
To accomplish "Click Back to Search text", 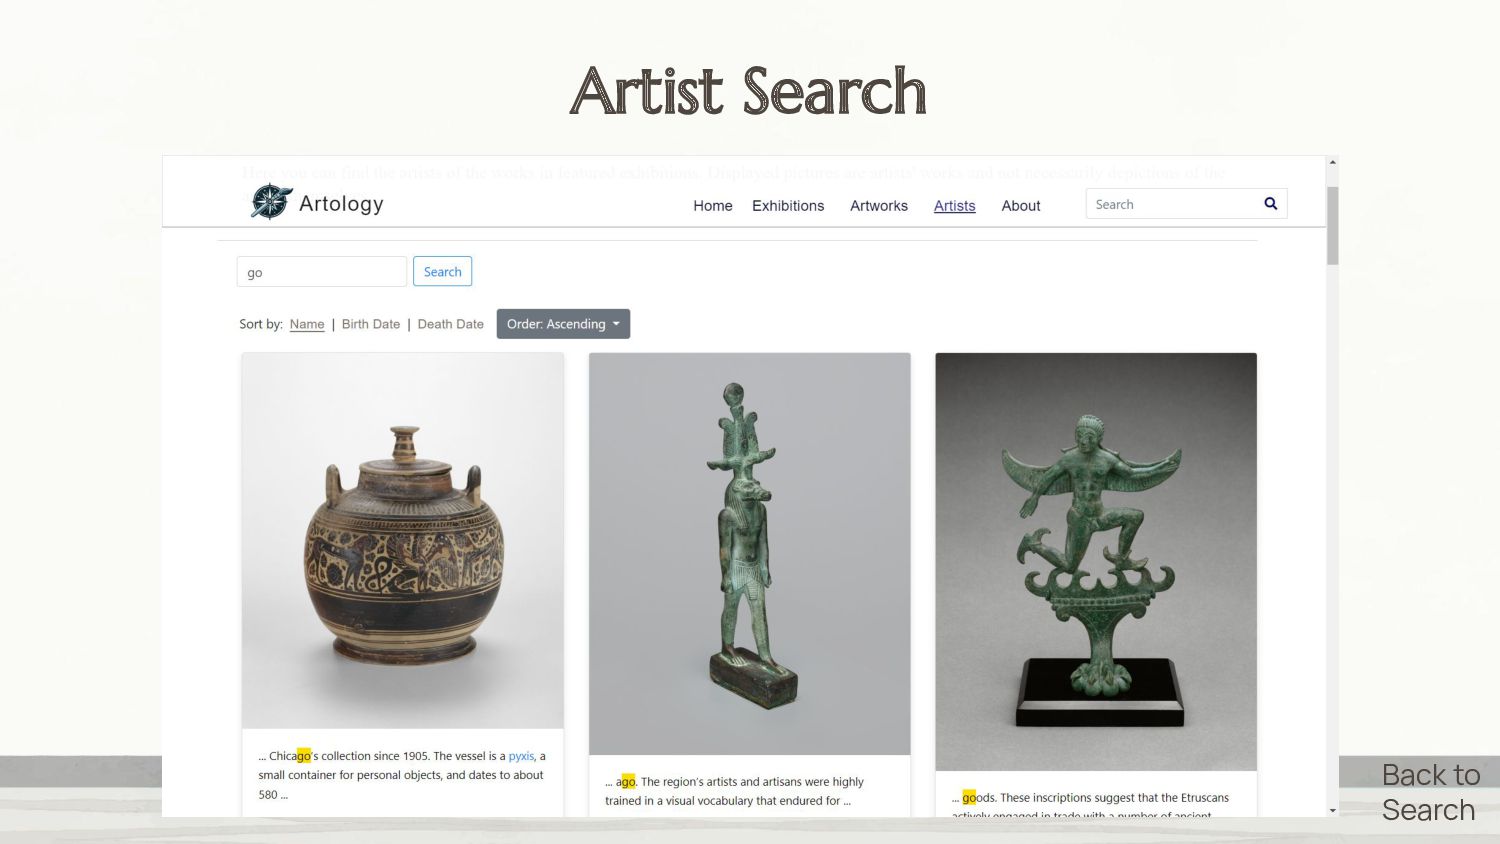I will click(1430, 792).
